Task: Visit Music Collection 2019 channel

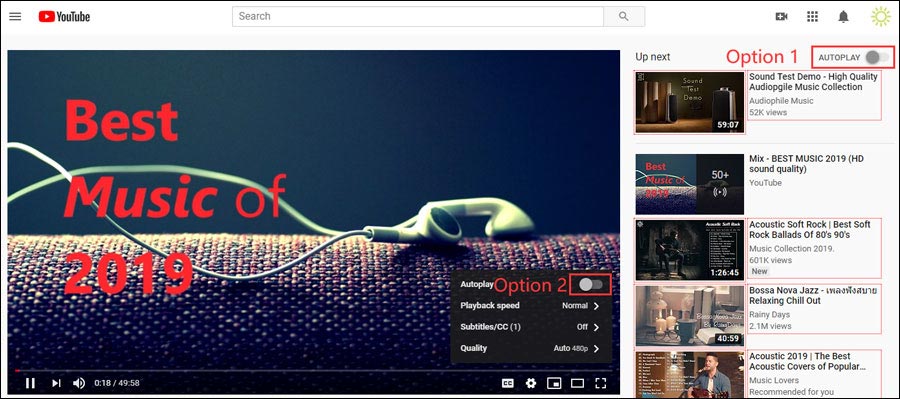Action: (x=792, y=249)
